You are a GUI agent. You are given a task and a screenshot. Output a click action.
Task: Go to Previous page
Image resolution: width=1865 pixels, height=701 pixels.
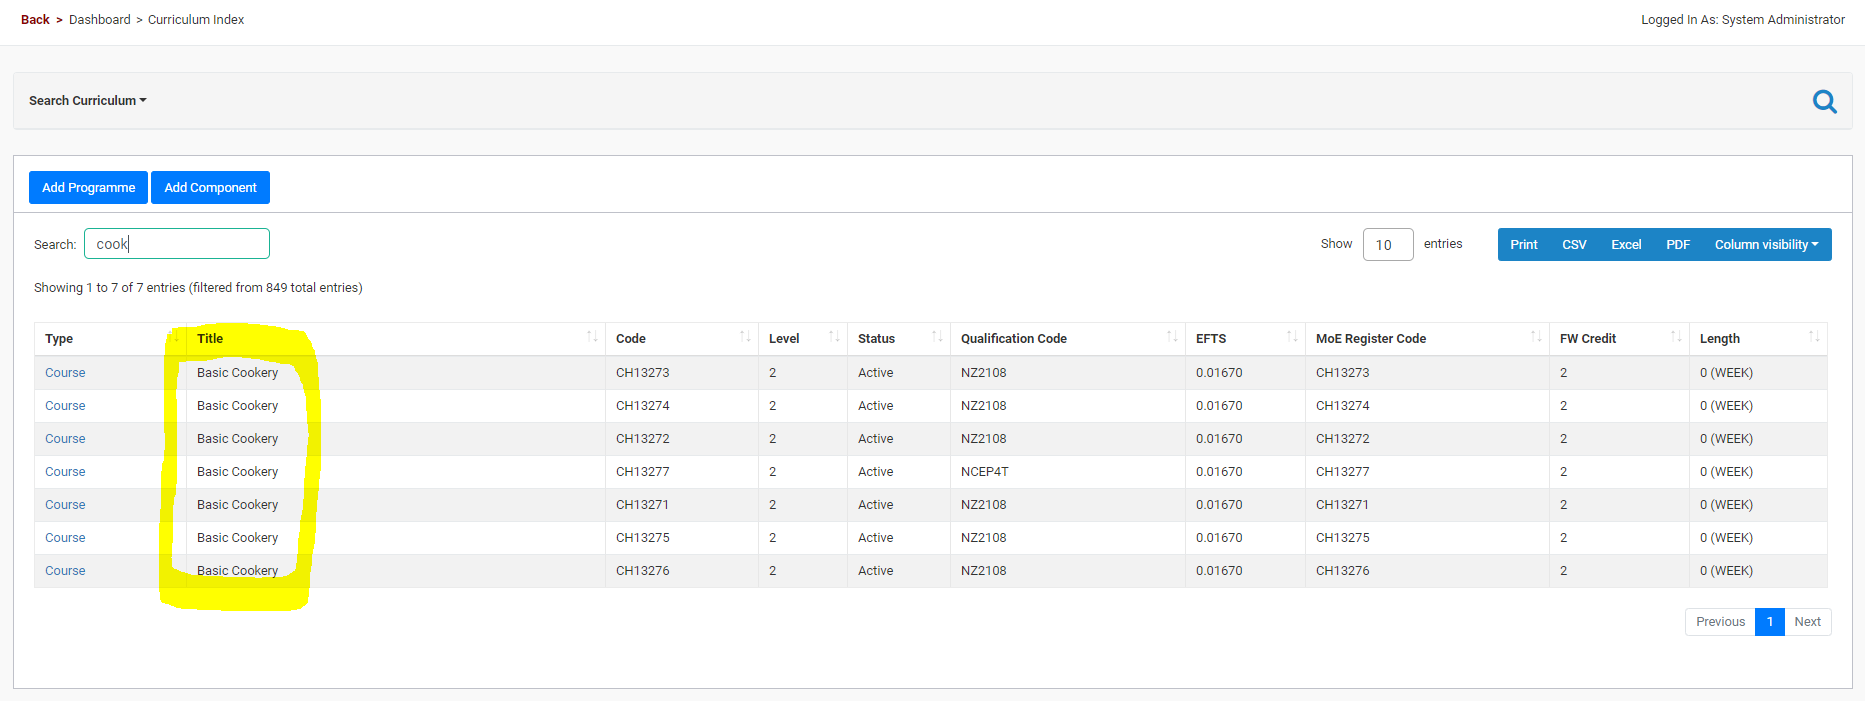pyautogui.click(x=1720, y=622)
